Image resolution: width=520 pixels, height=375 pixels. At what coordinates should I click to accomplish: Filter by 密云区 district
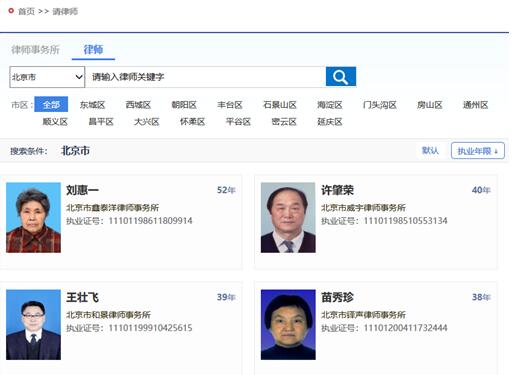(284, 122)
